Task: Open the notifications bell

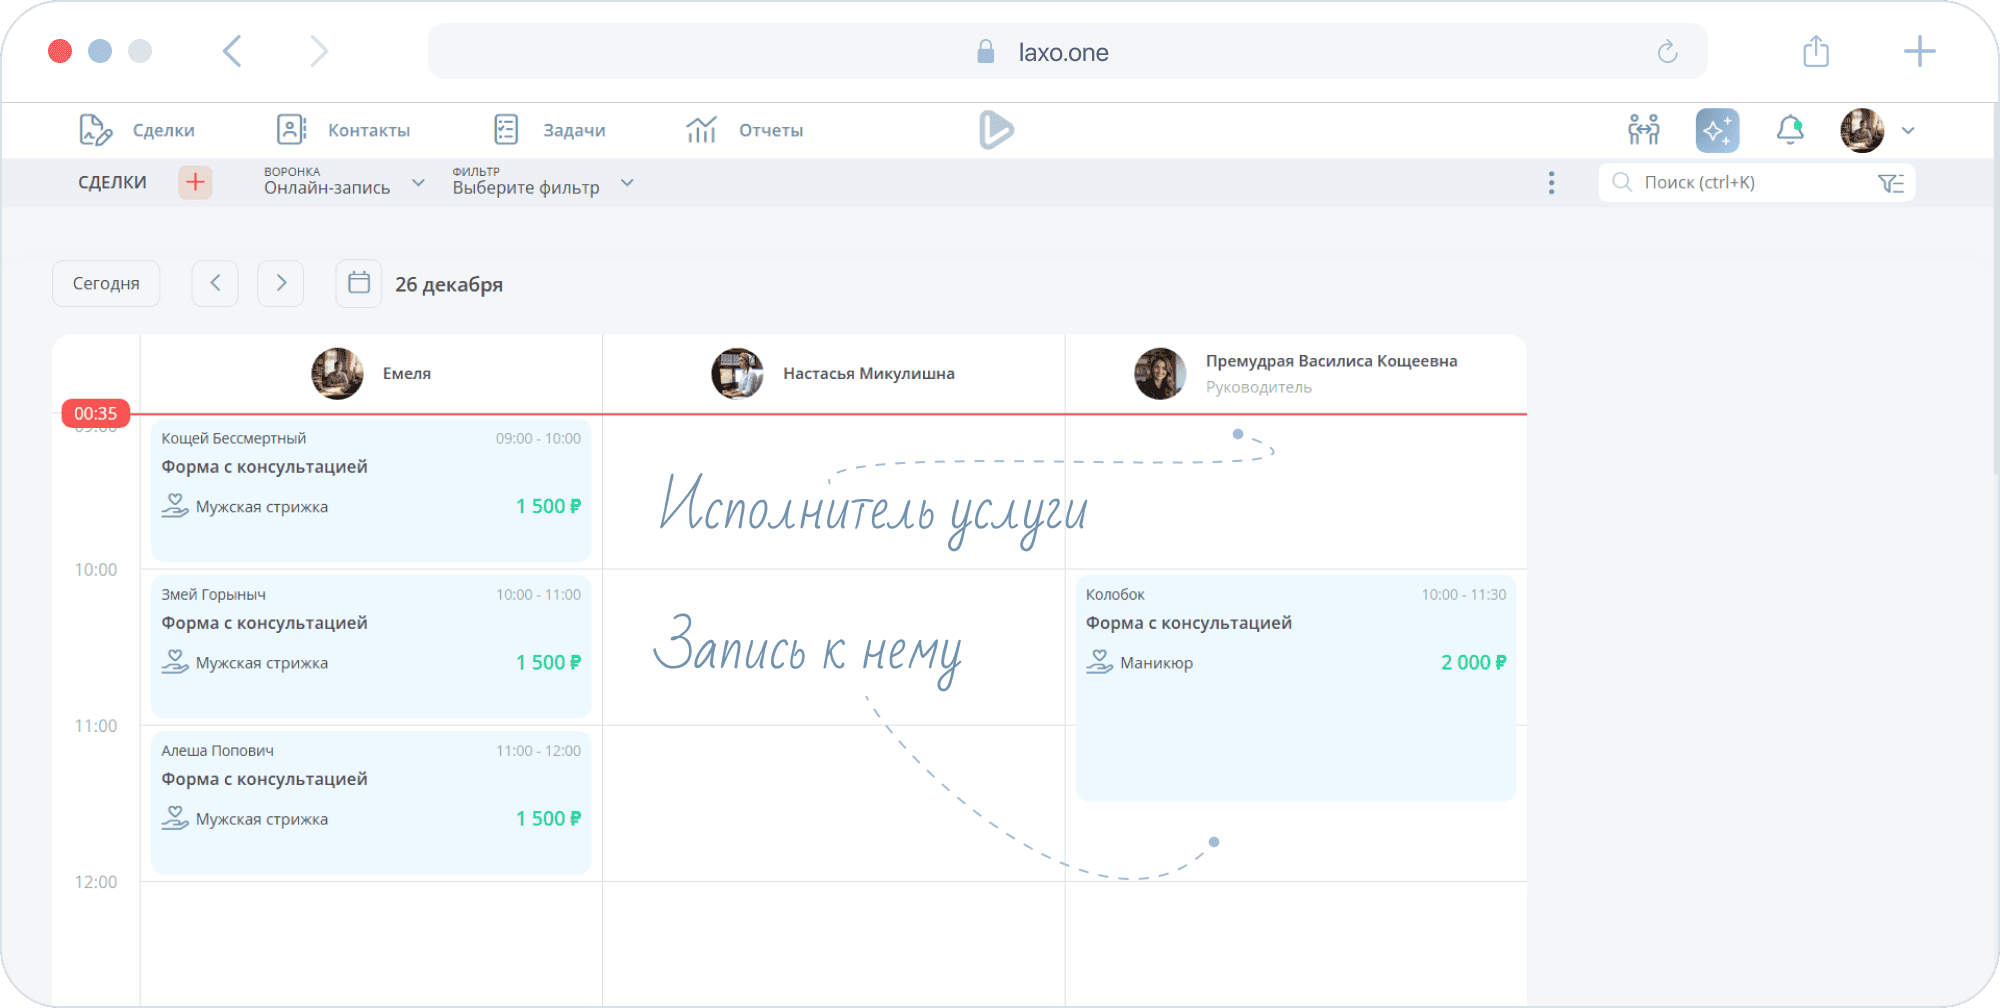Action: tap(1789, 130)
